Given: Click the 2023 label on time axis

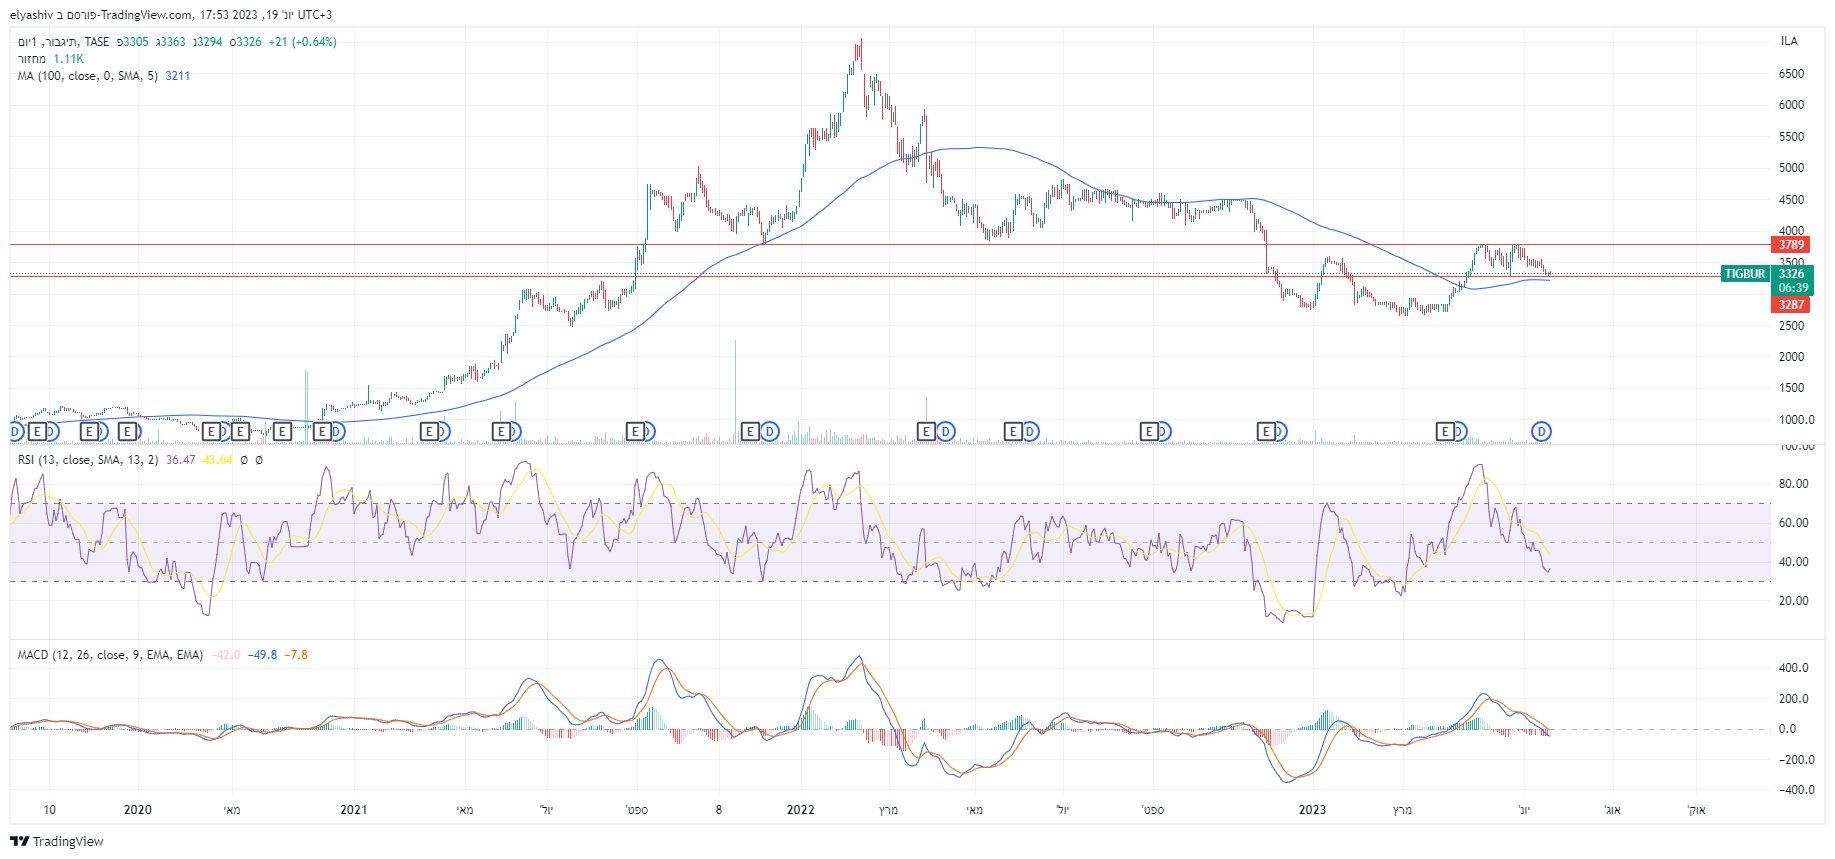Looking at the screenshot, I should pos(1312,810).
